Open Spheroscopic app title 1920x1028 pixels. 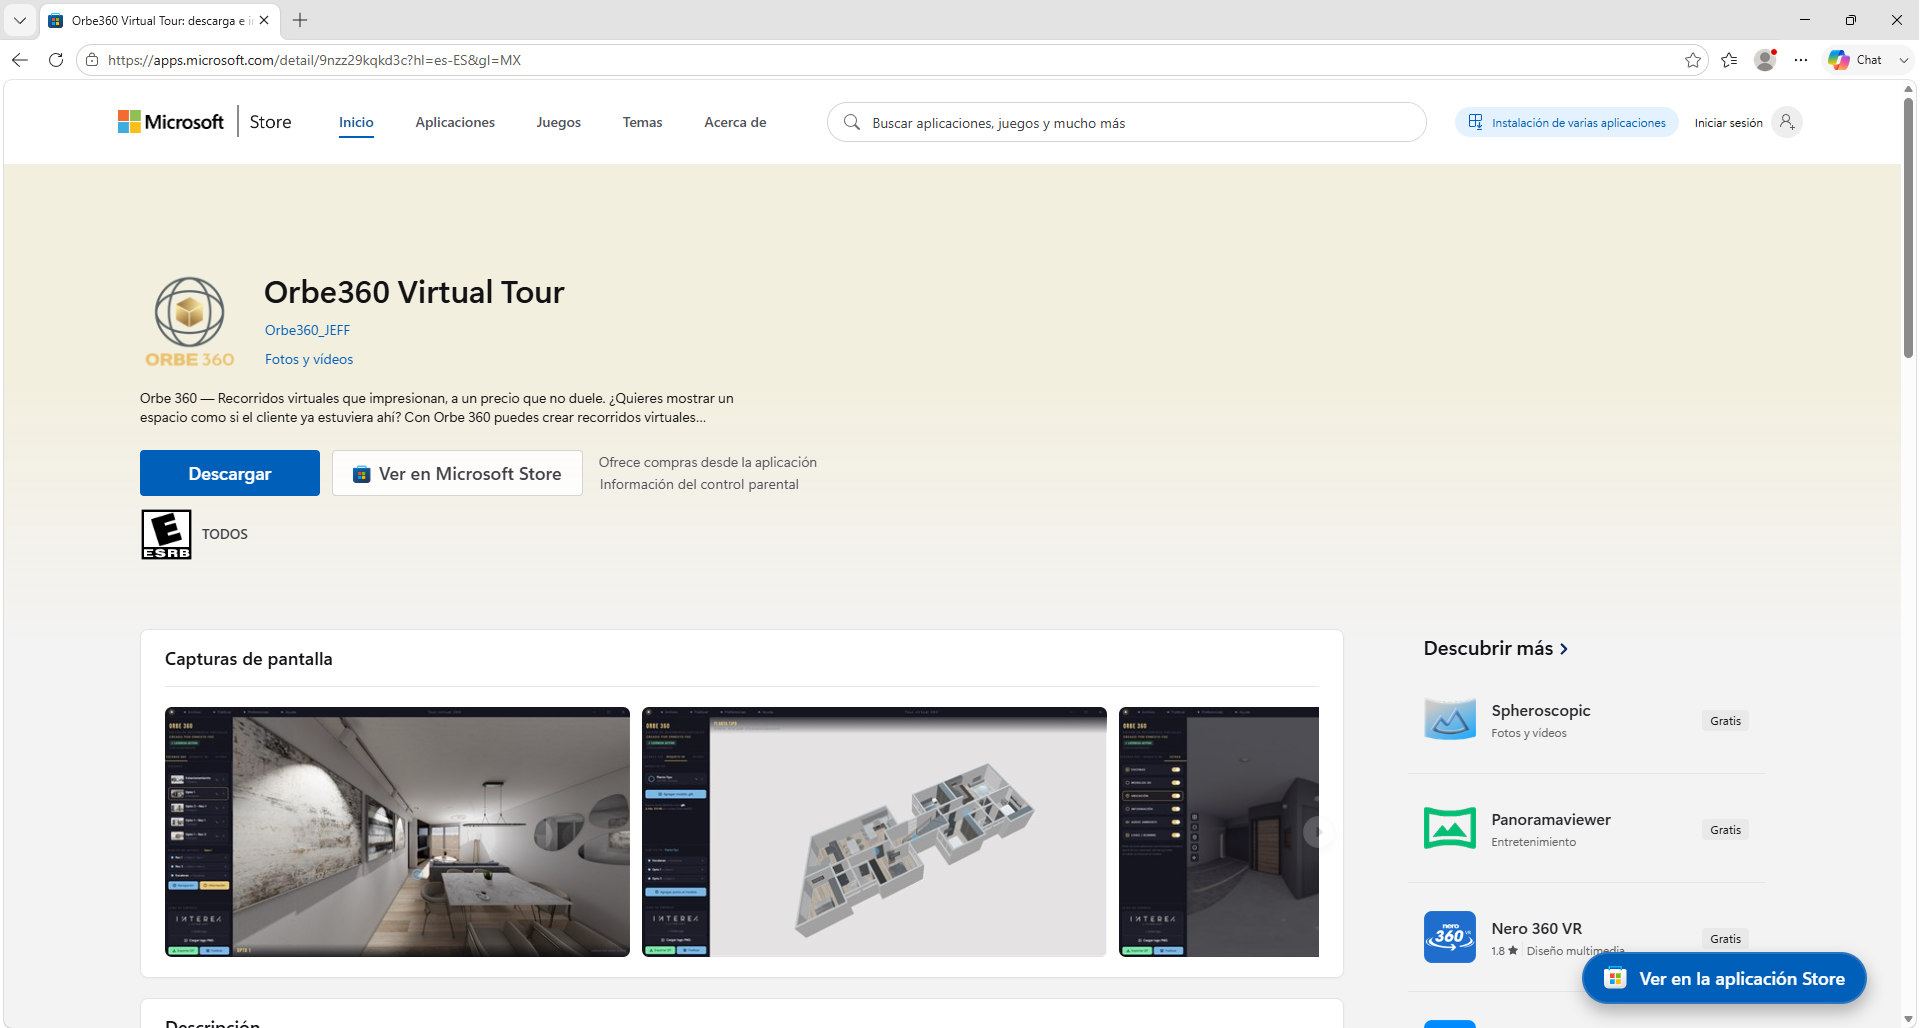tap(1540, 710)
